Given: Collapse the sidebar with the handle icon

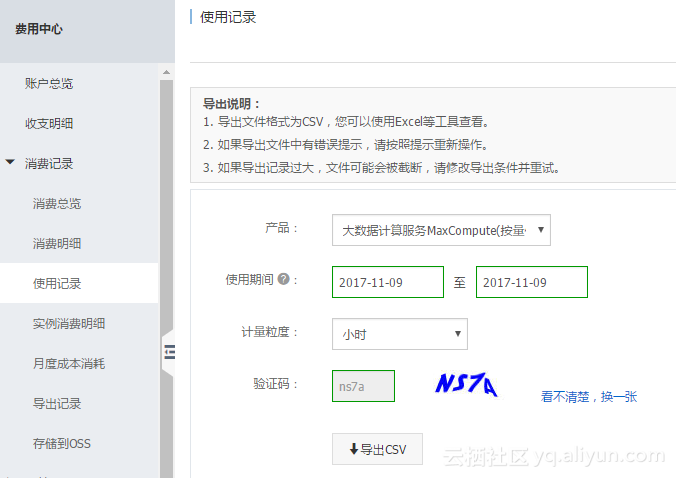Looking at the screenshot, I should pos(169,352).
